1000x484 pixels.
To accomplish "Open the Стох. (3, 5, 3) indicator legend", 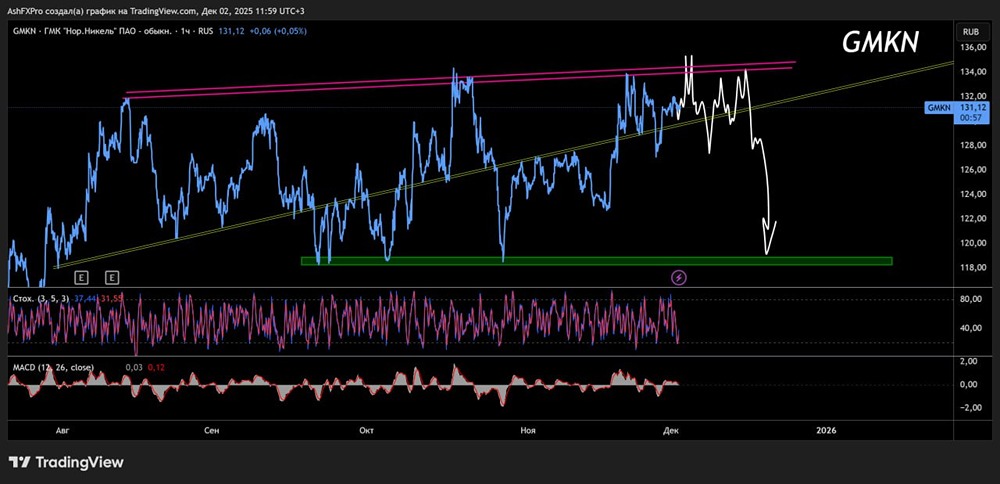I will (41, 298).
